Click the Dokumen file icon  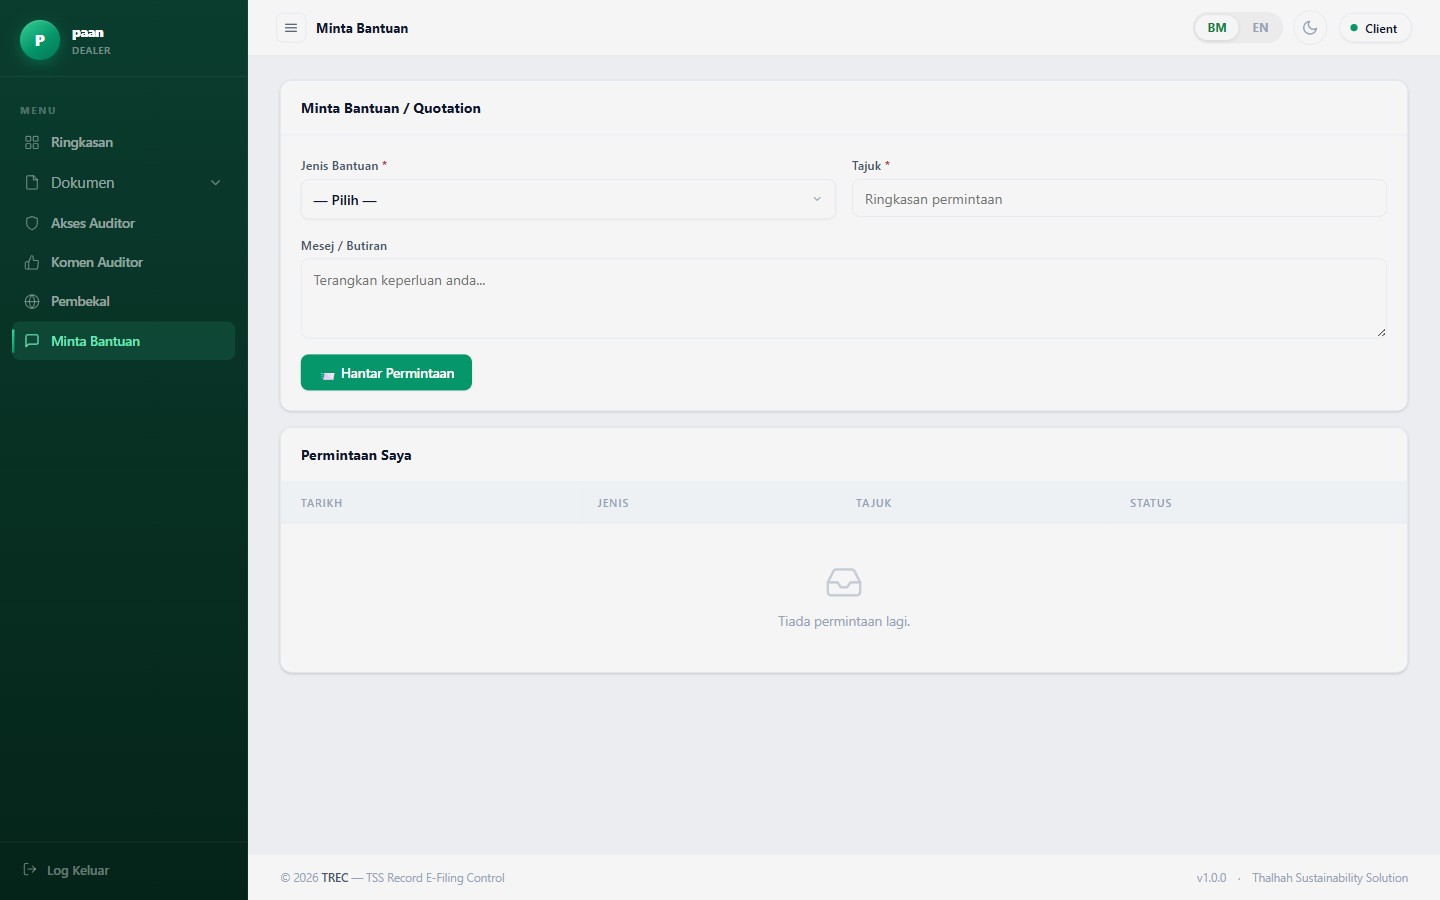pyautogui.click(x=32, y=183)
